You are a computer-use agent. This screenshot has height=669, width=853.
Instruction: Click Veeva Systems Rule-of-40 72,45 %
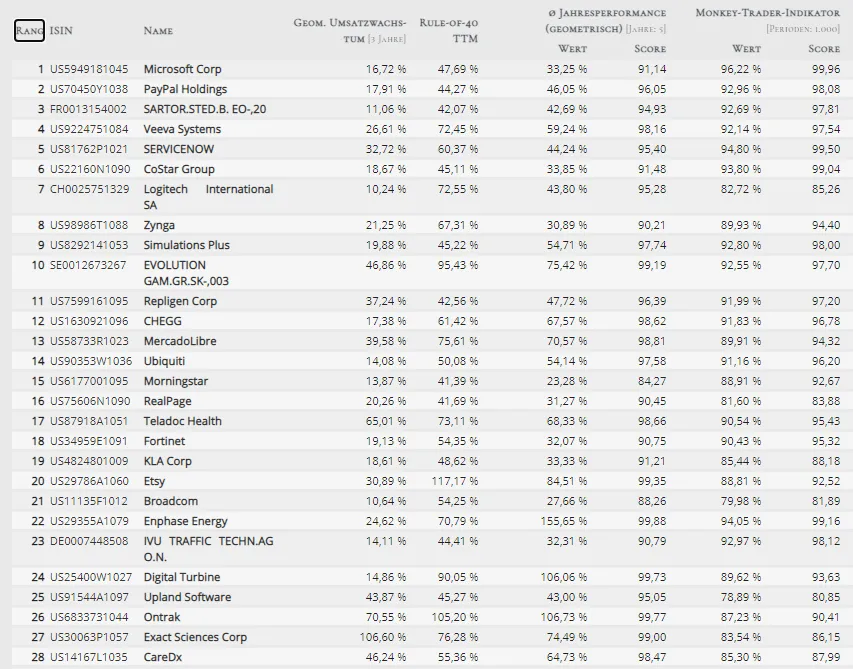458,129
